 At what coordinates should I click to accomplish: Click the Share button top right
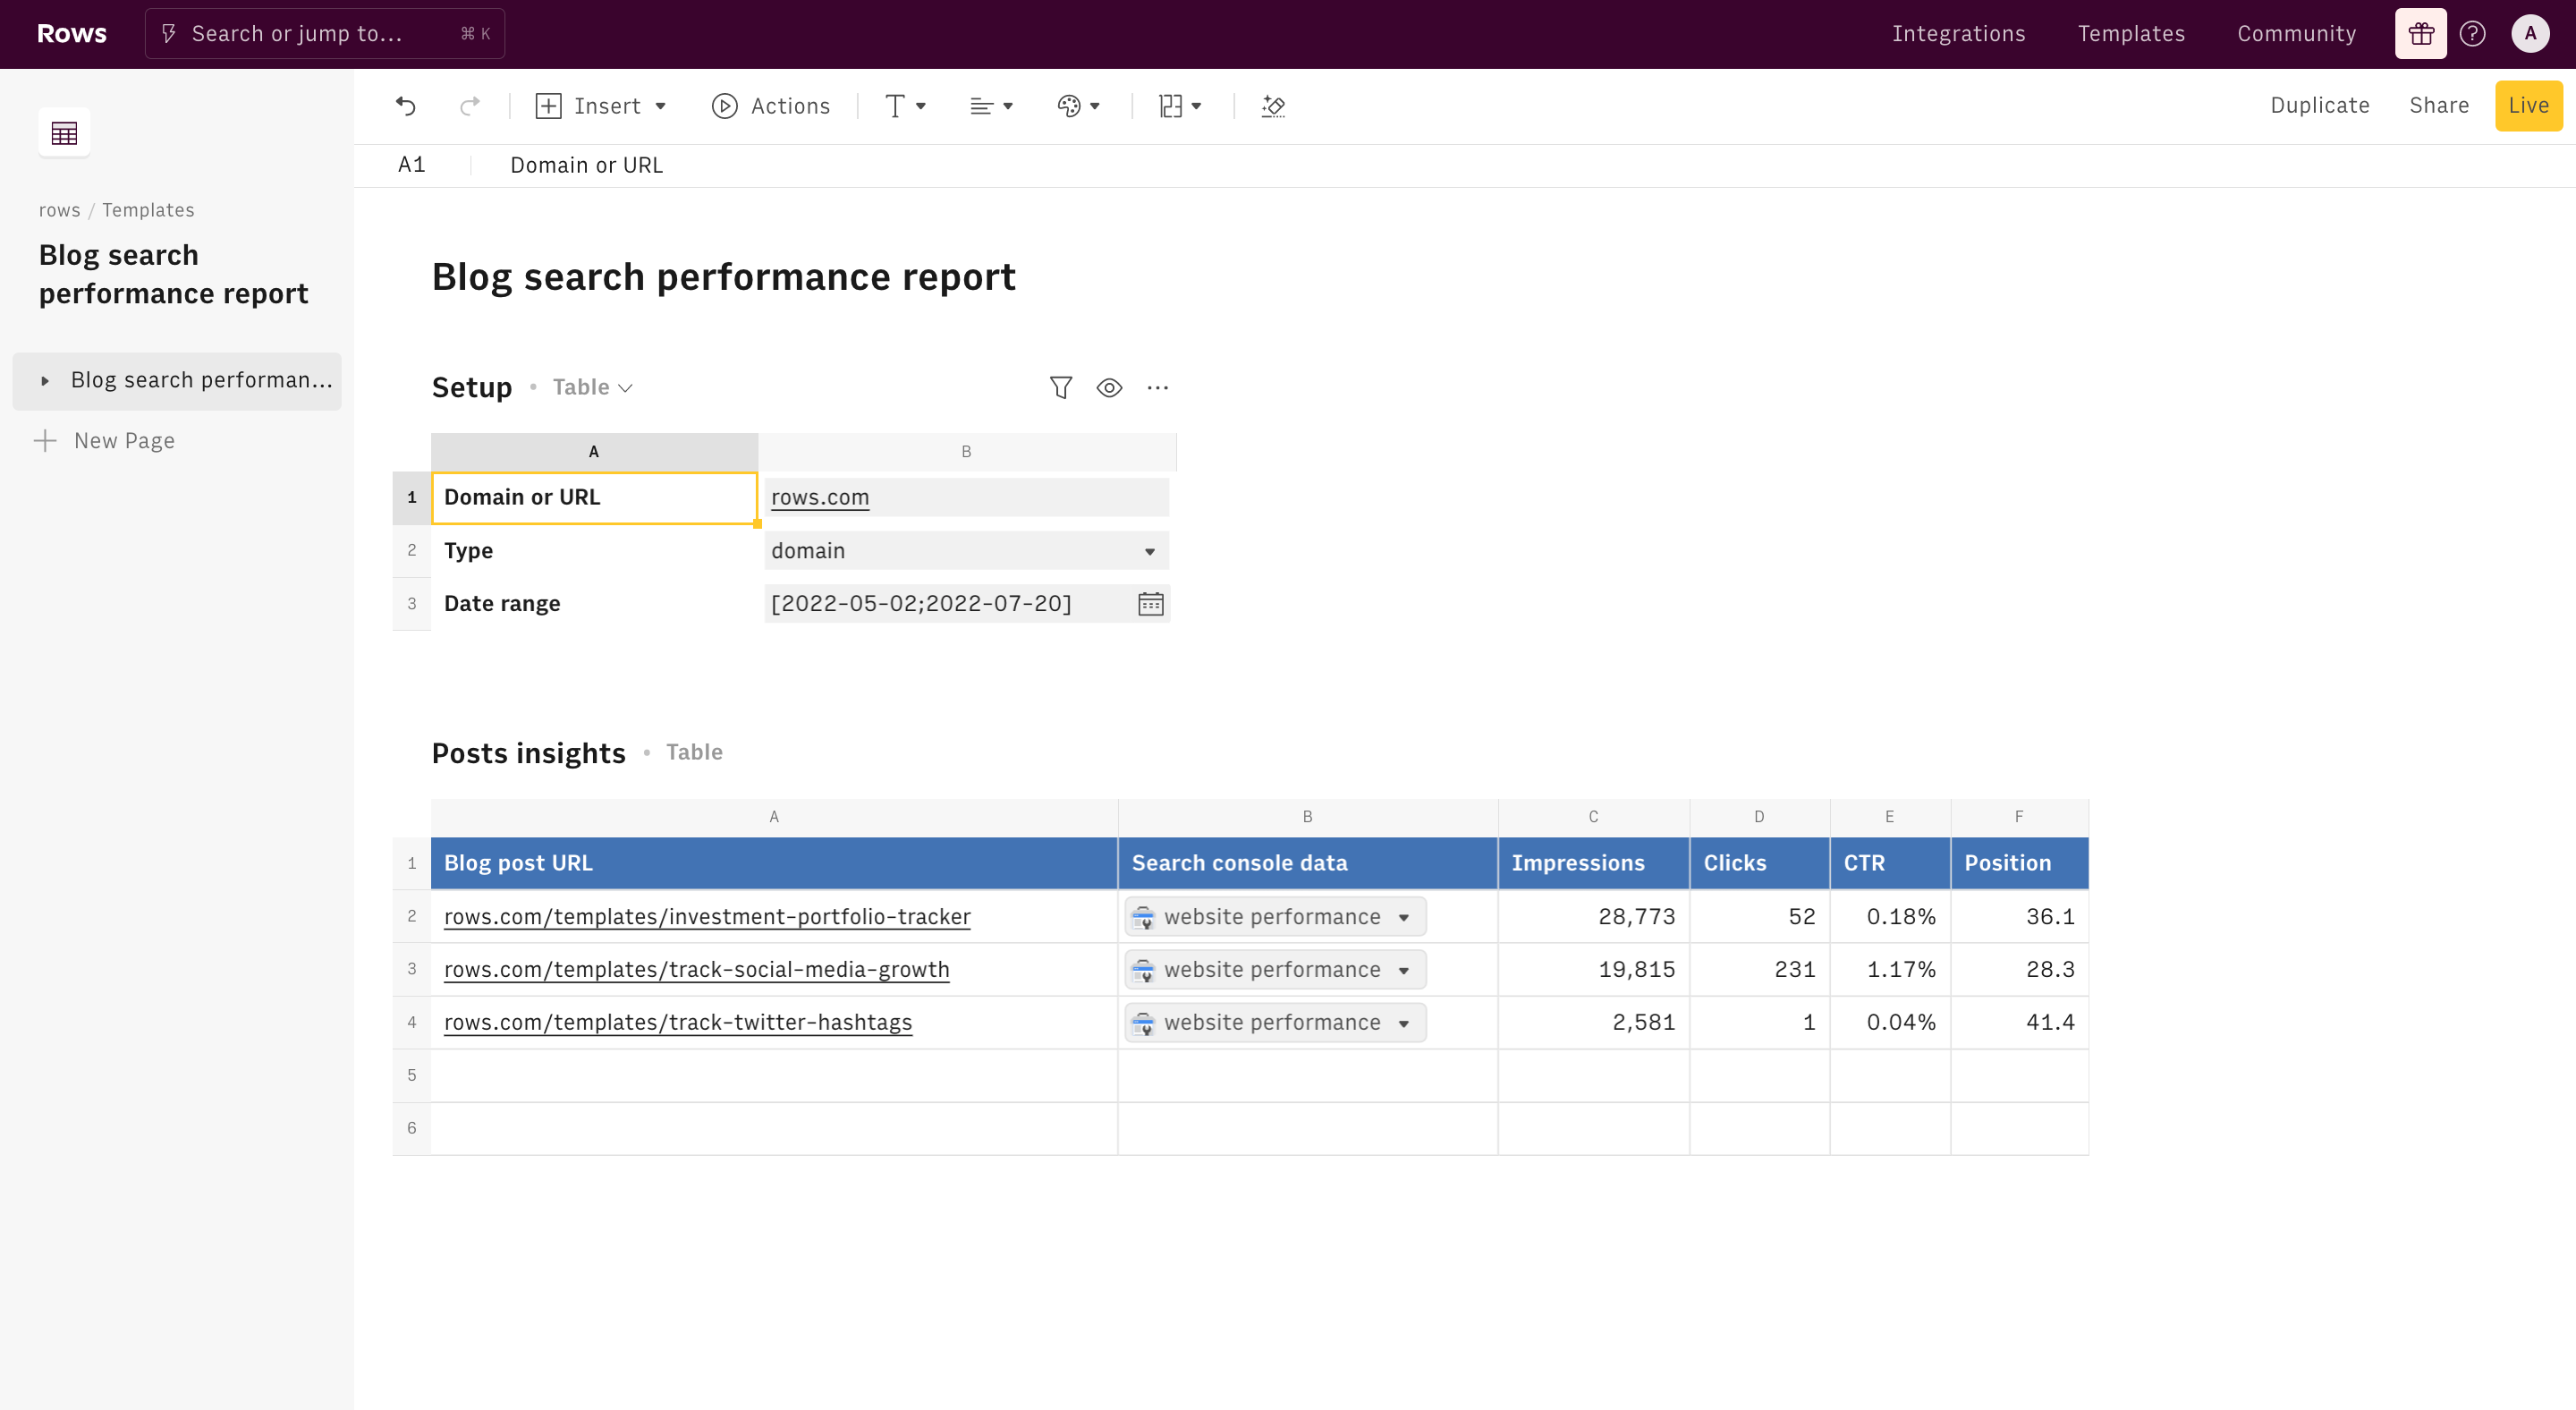2439,104
